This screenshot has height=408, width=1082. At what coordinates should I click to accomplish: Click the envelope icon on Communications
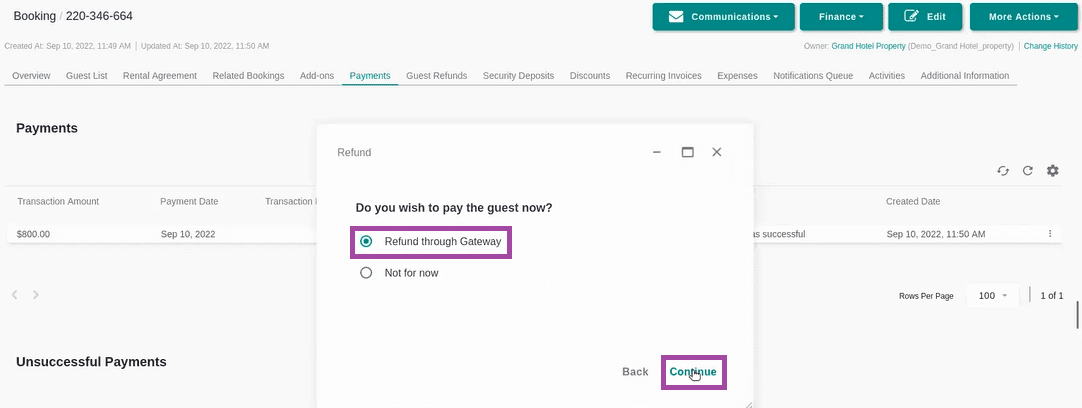[677, 17]
